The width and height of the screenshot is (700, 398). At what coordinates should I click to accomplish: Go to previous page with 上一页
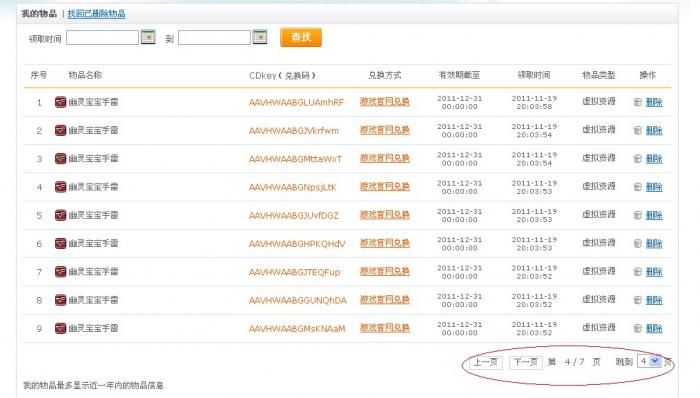(x=486, y=362)
